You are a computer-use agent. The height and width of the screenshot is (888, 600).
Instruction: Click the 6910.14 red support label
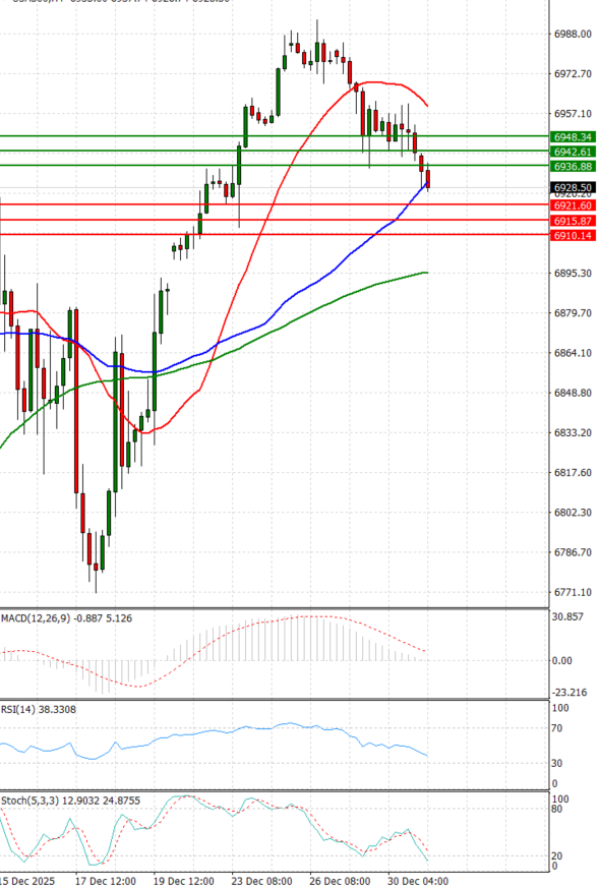pyautogui.click(x=573, y=235)
